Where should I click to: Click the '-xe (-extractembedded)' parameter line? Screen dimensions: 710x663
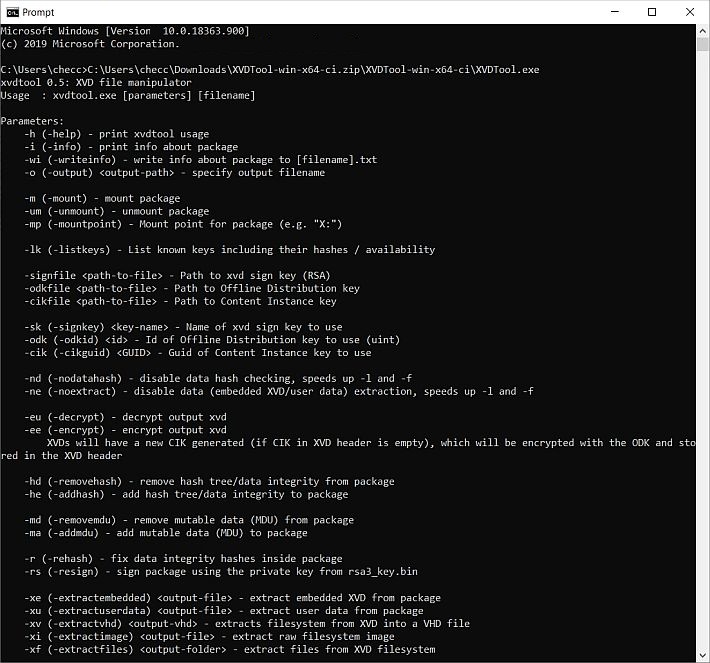(233, 598)
